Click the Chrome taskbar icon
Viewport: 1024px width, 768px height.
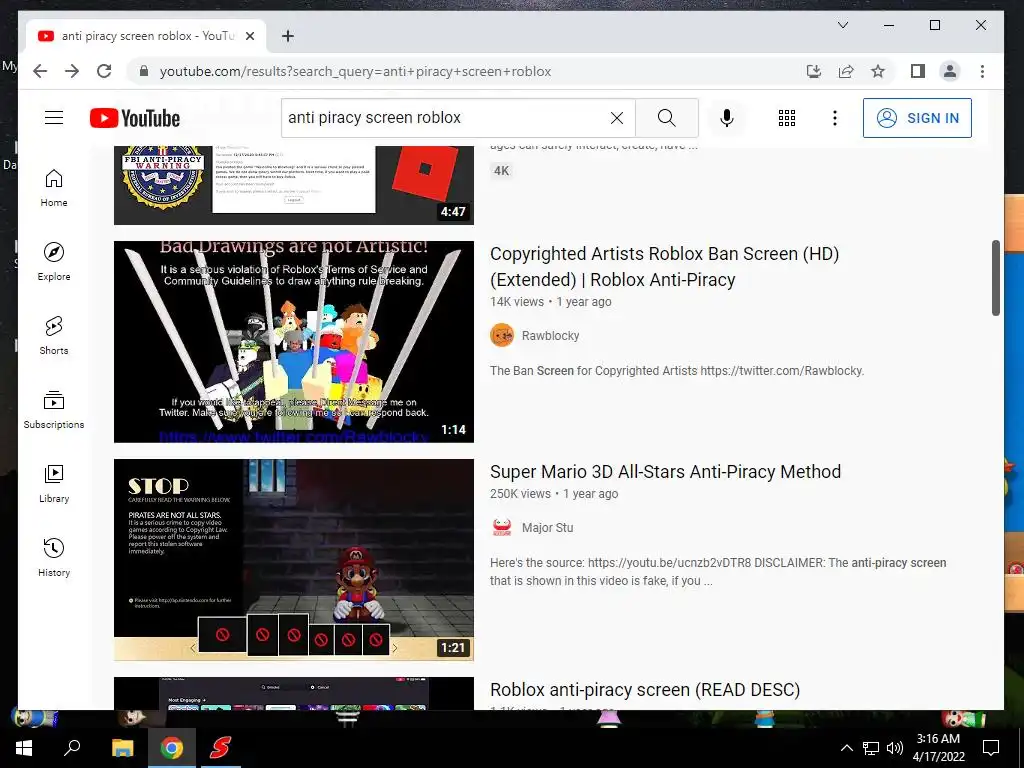171,748
